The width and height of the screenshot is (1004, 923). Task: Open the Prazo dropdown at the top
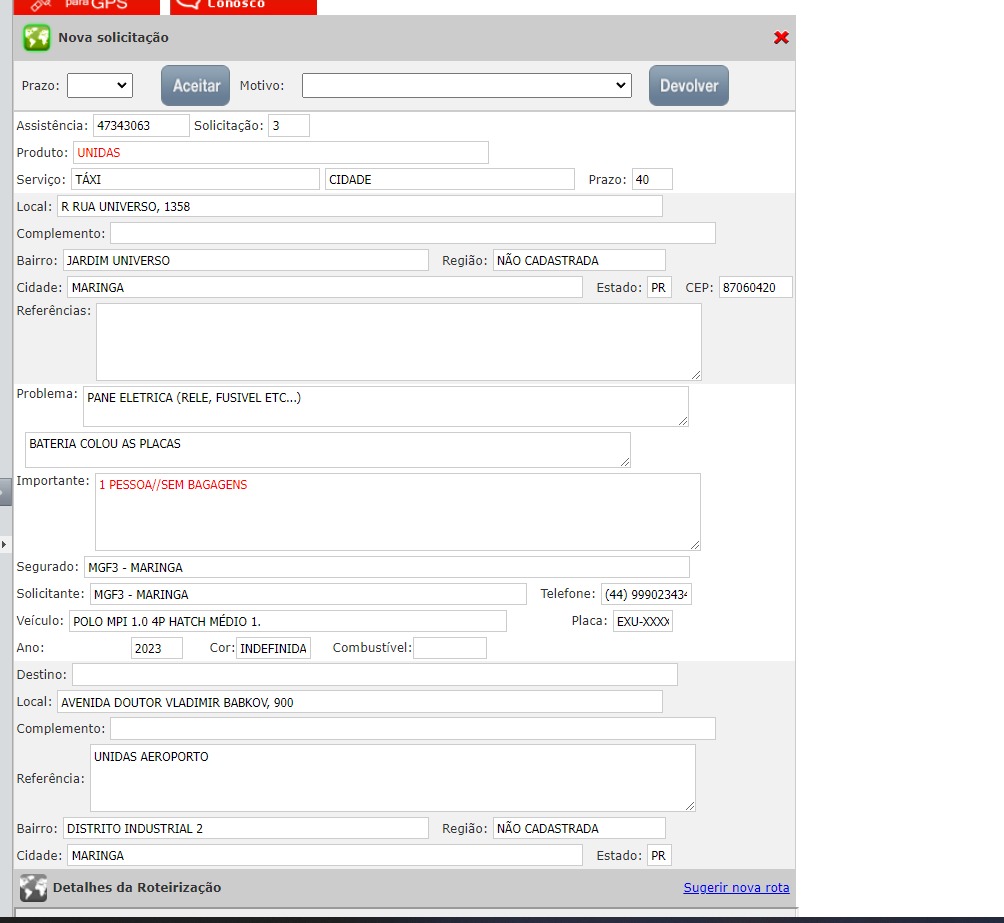pos(99,86)
